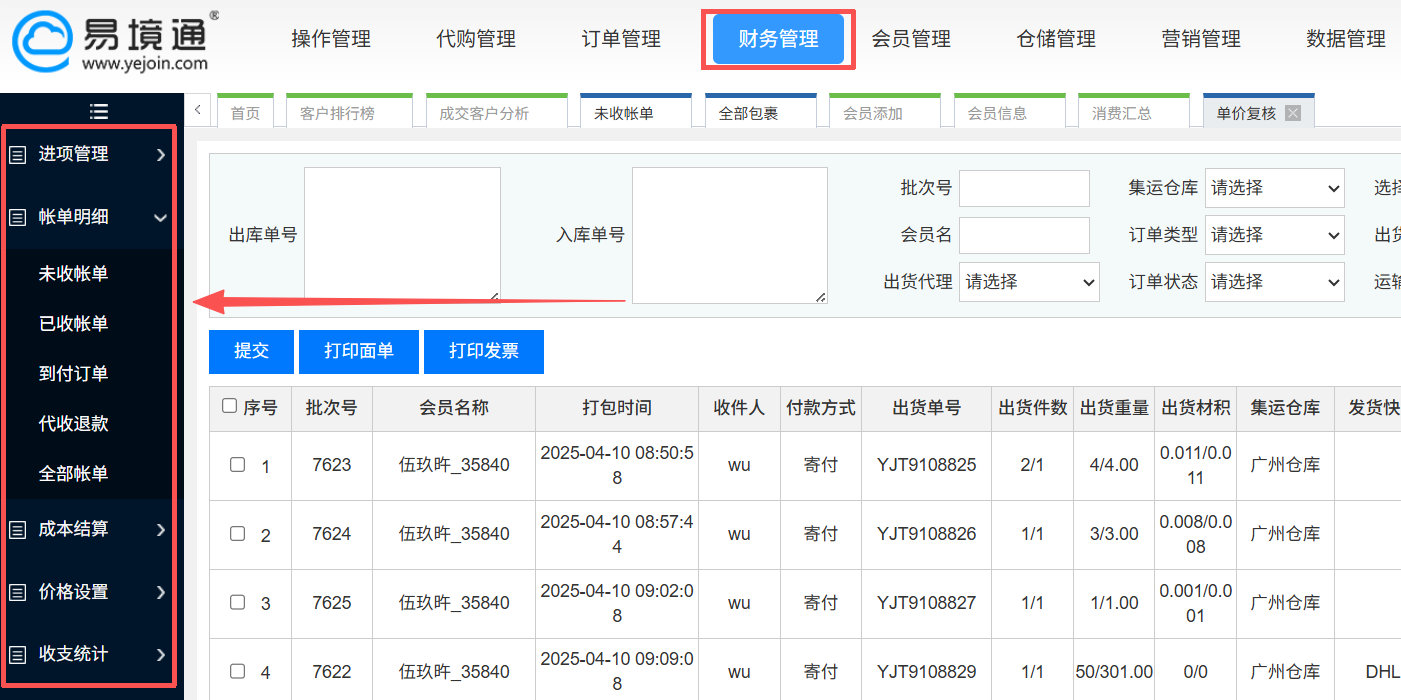
Task: Focus the 入库单号 text area
Action: pos(730,235)
